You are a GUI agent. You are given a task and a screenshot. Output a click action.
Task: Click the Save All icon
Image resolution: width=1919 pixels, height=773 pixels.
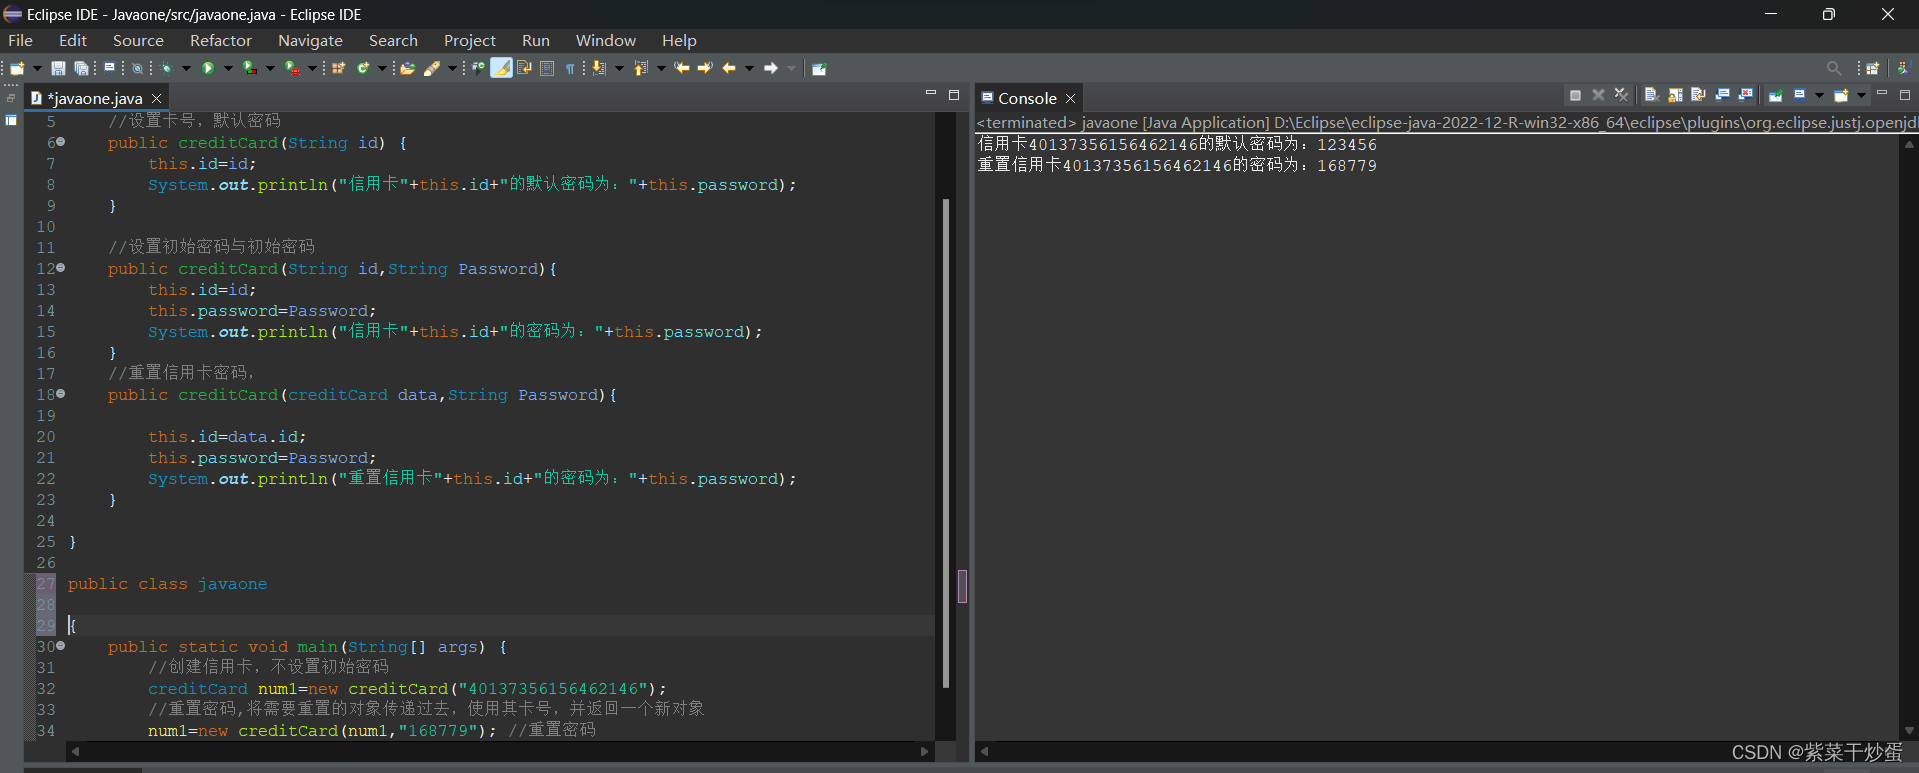pyautogui.click(x=81, y=68)
